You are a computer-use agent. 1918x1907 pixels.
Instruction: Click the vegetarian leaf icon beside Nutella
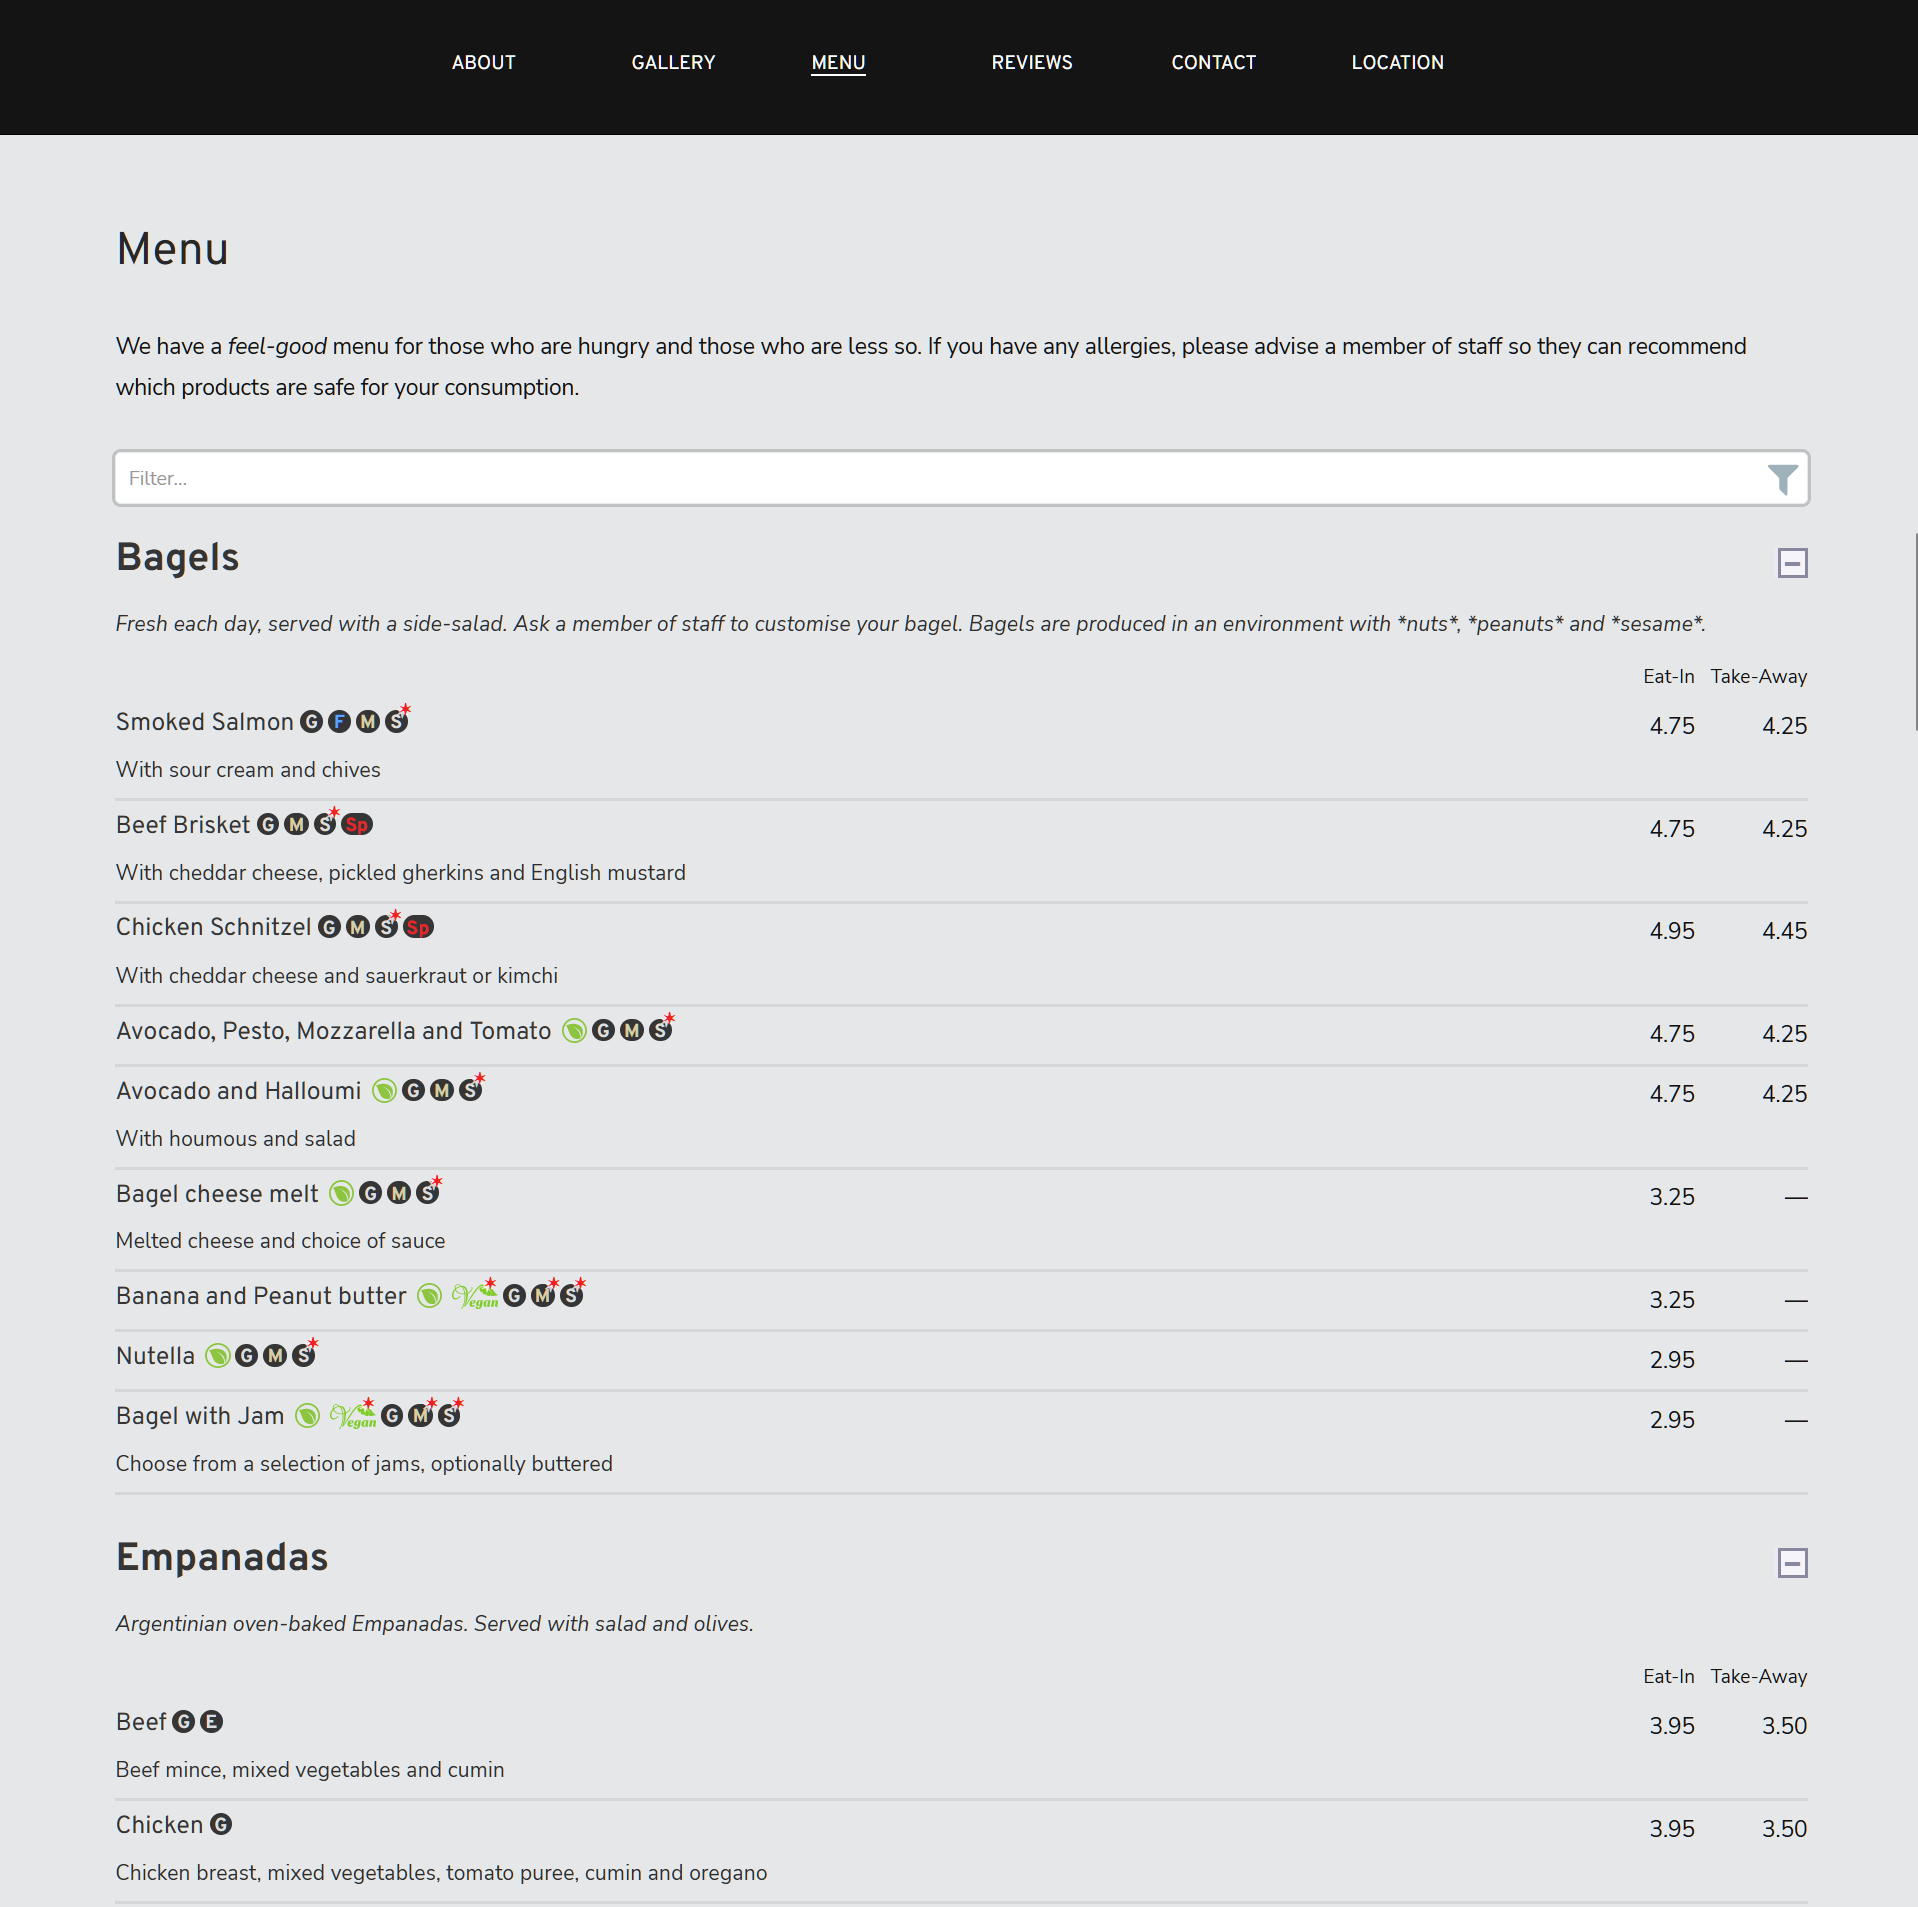coord(217,1356)
